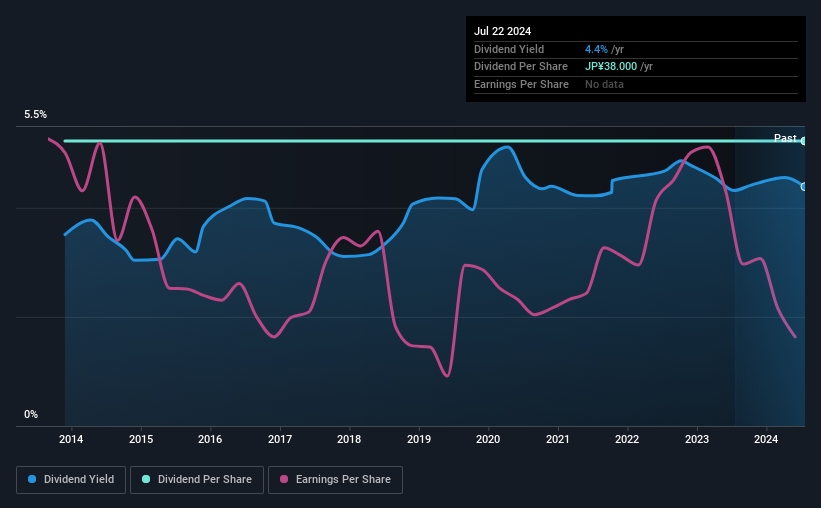Select the 2024 label on the time axis
Screen dimensions: 821x508
[765, 439]
